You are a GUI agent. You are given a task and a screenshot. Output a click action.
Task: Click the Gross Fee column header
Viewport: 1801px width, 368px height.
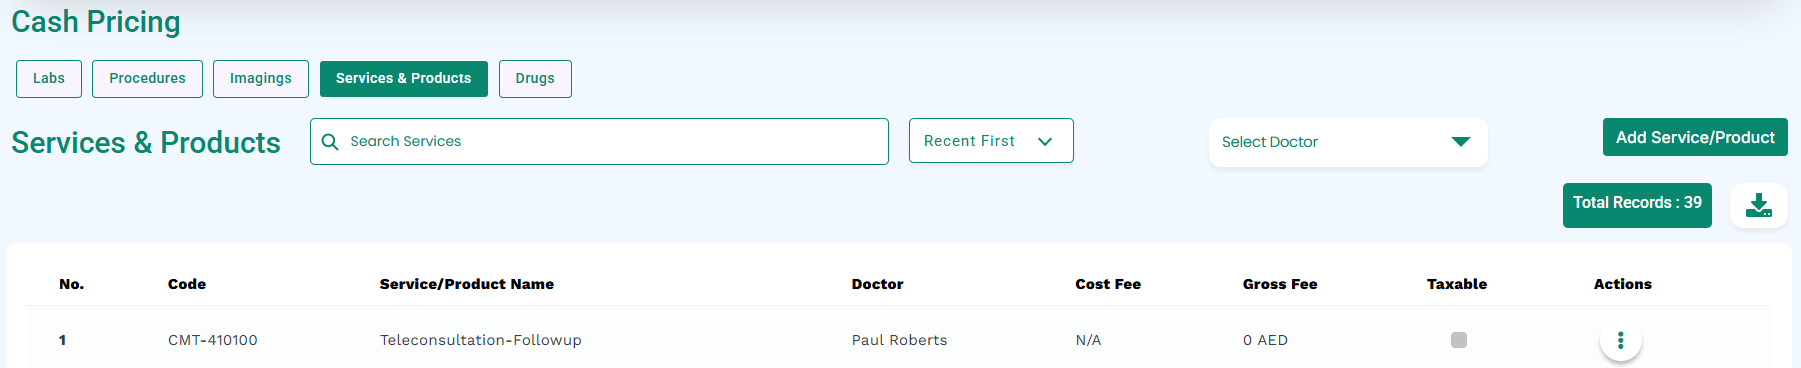[1280, 284]
